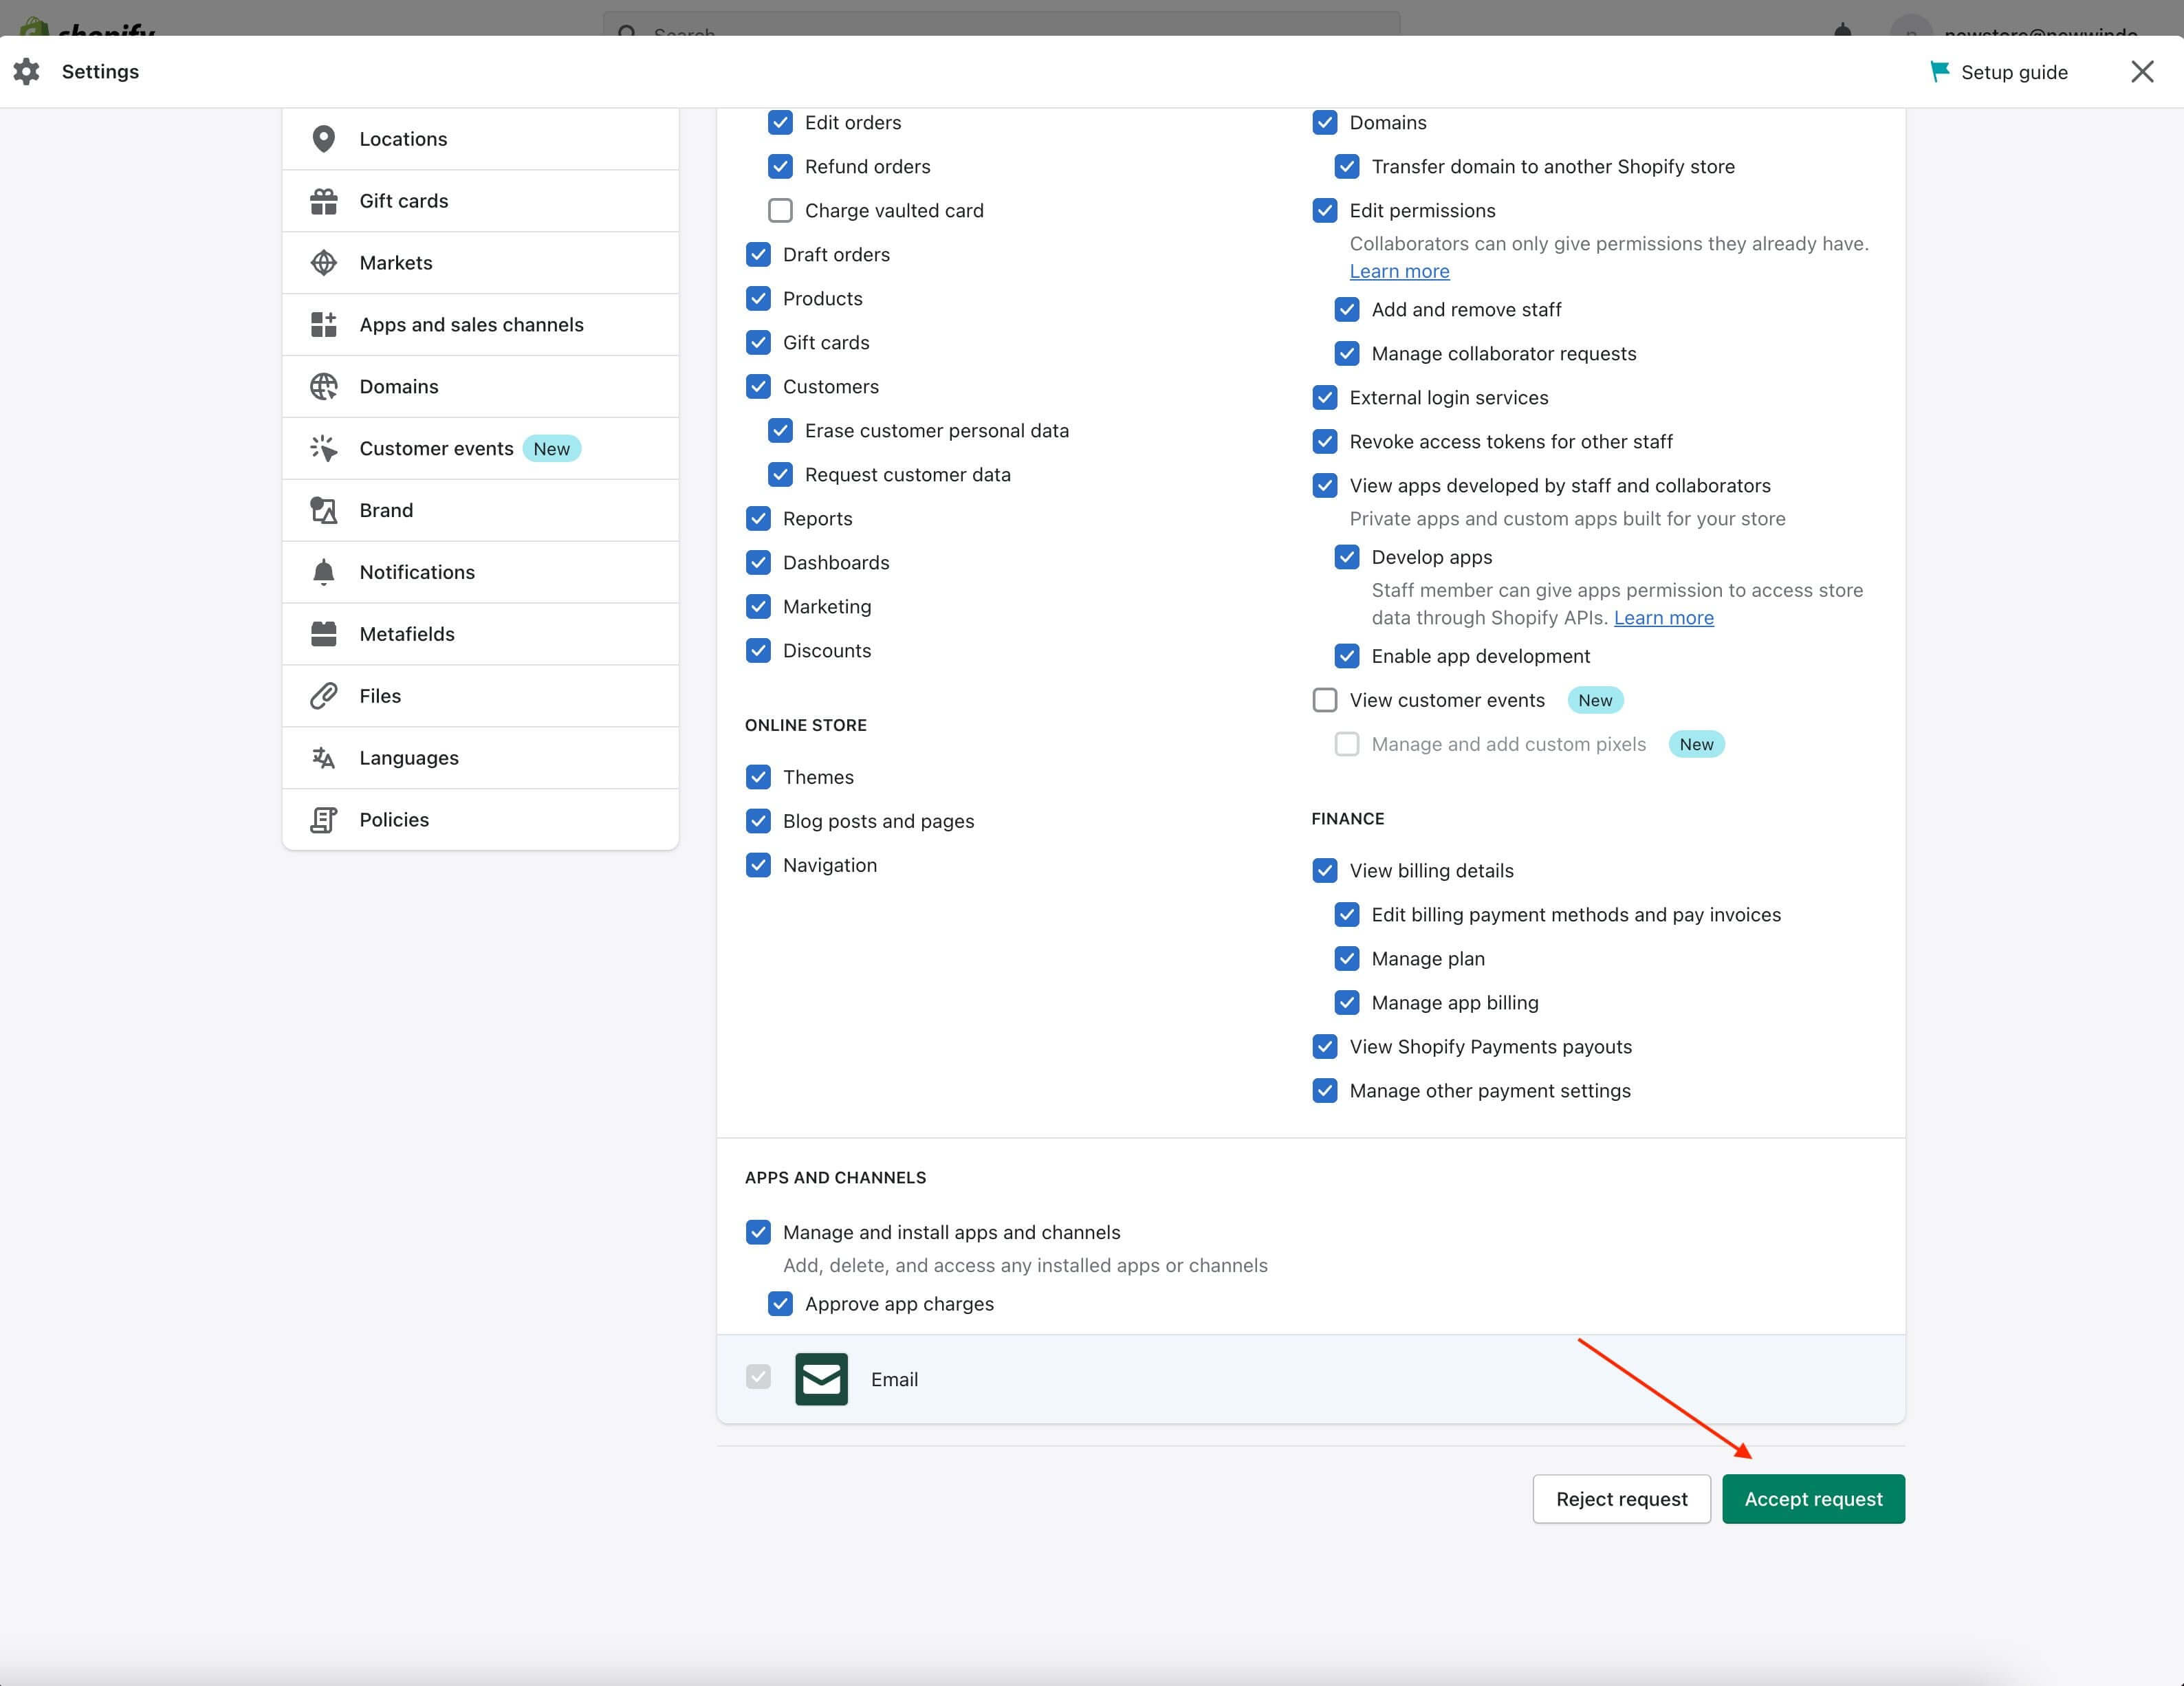Click the Markets globe icon
The image size is (2184, 1686).
[x=323, y=263]
